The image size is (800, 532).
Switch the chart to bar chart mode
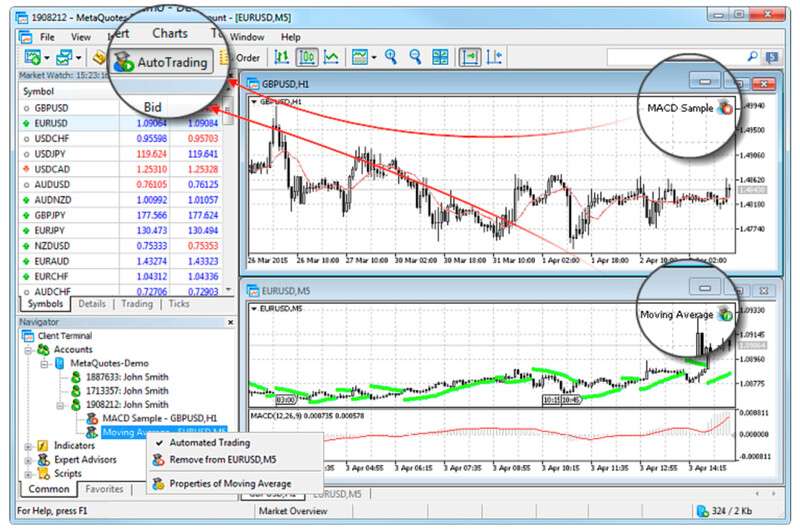point(282,57)
